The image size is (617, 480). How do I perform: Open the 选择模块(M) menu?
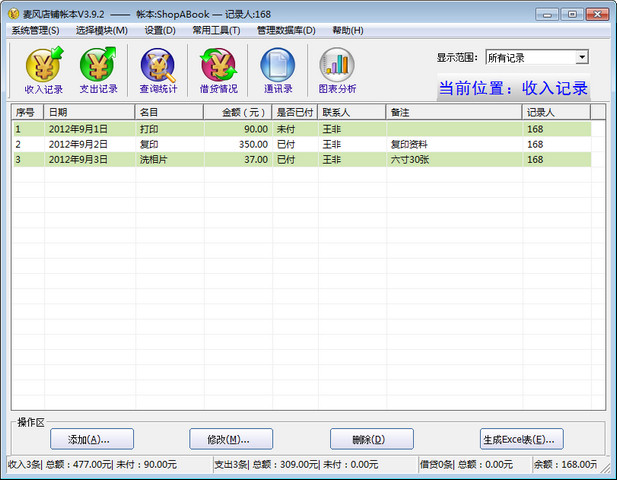coord(101,30)
